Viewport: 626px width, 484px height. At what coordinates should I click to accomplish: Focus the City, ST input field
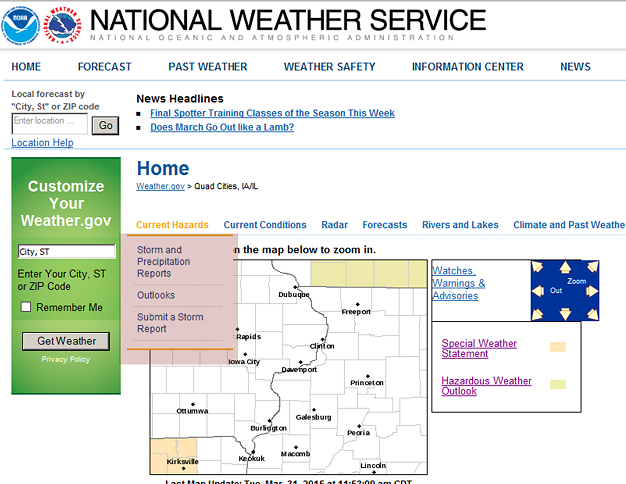(x=67, y=252)
